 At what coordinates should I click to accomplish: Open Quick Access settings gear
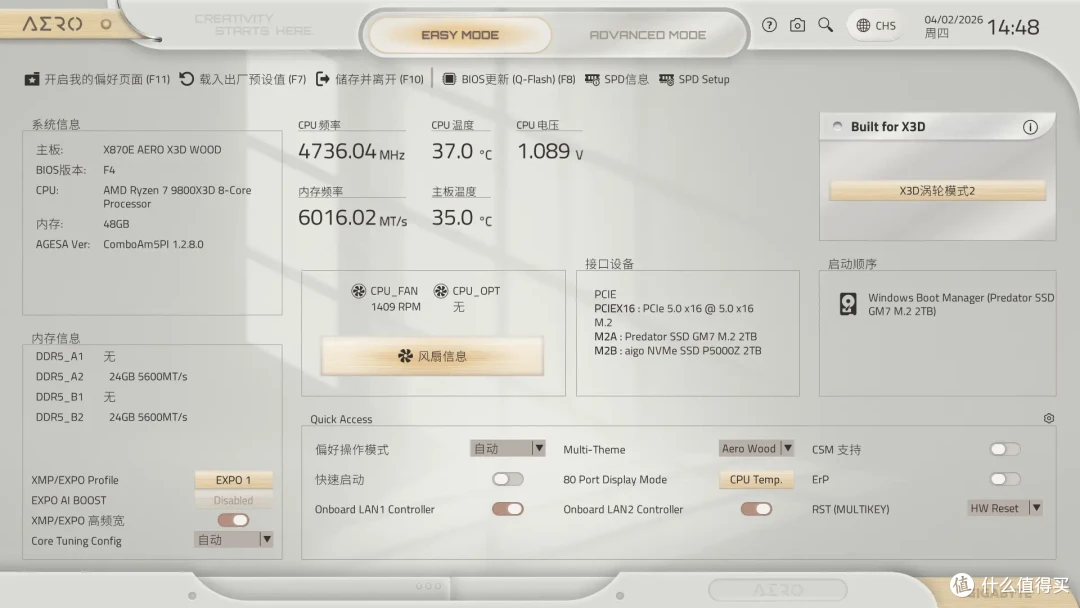(x=1048, y=418)
